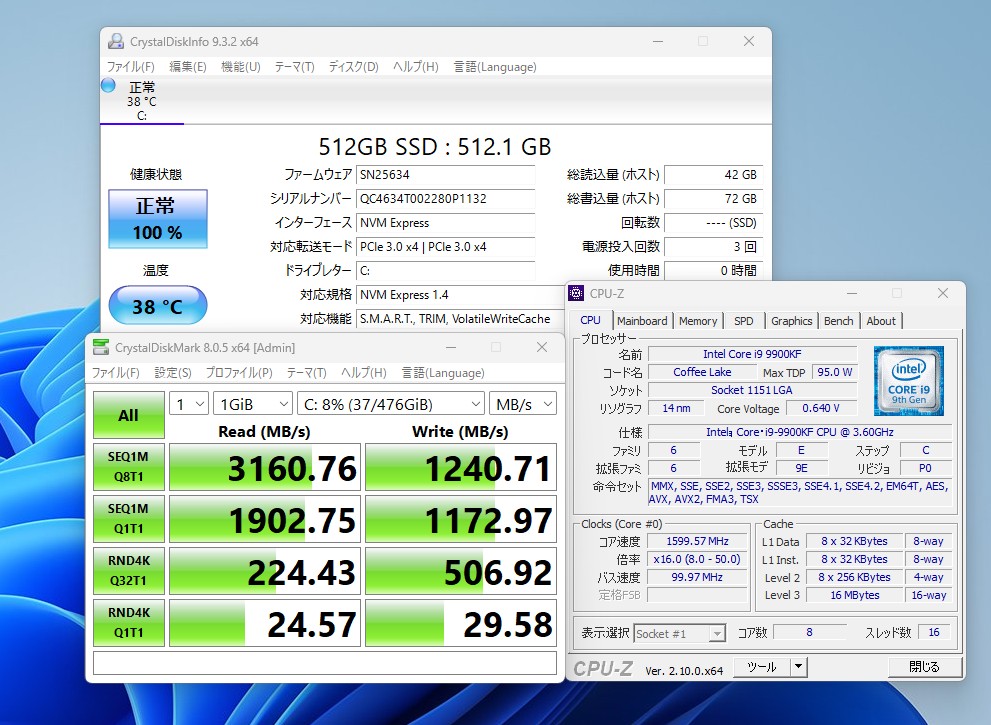Click 閉じる button in CPU-Z
Viewport: 991px width, 725px height.
925,666
